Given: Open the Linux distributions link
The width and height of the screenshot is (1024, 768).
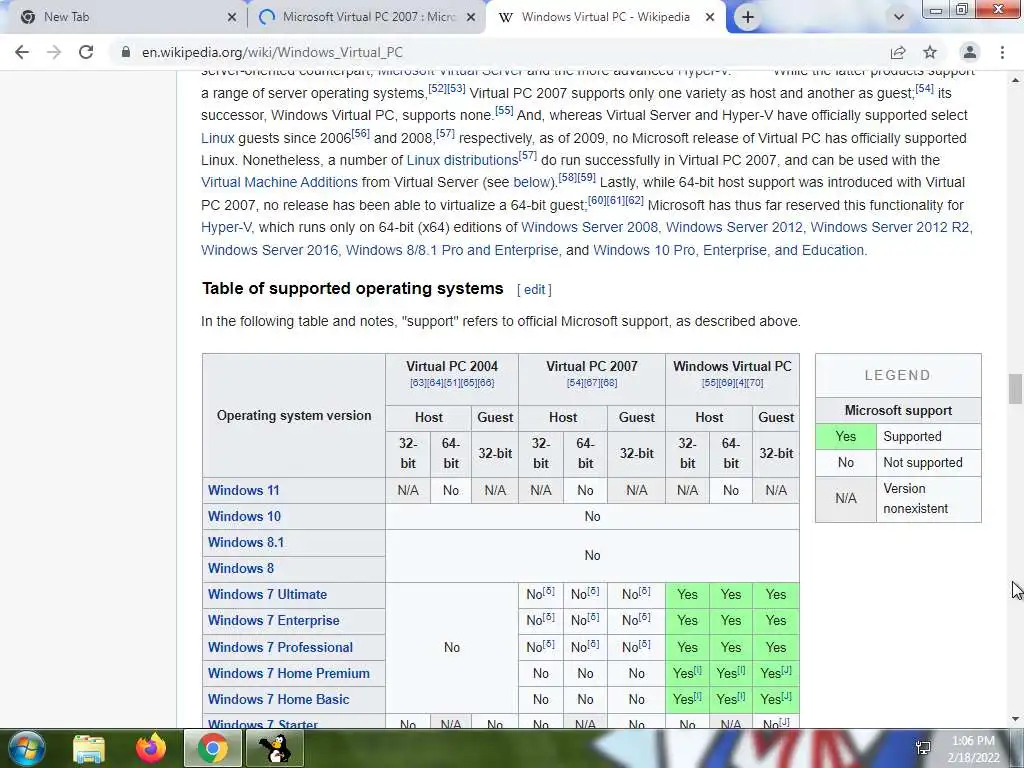Looking at the screenshot, I should click(462, 160).
